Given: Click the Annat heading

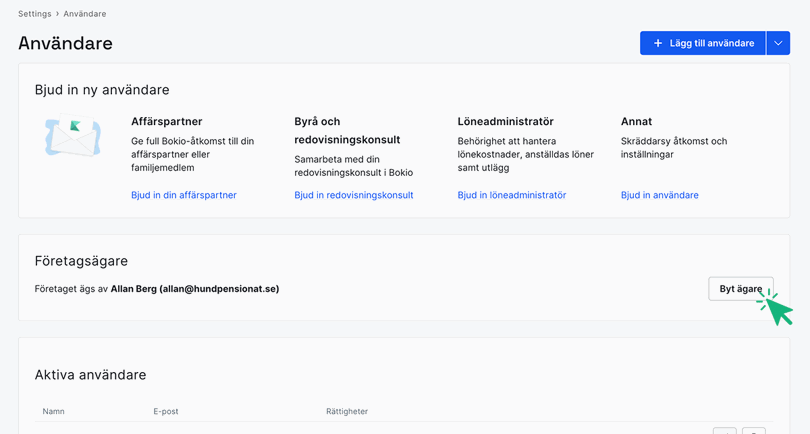Looking at the screenshot, I should tap(636, 121).
